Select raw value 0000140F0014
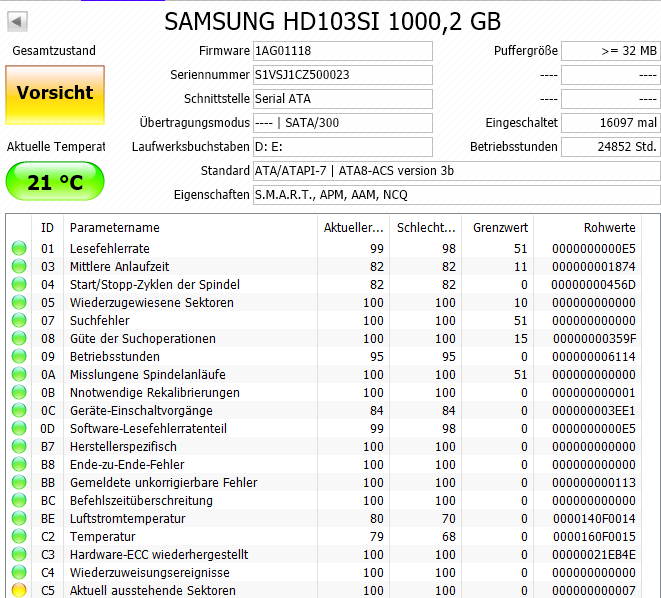Screen dimensions: 661x598 click(594, 519)
